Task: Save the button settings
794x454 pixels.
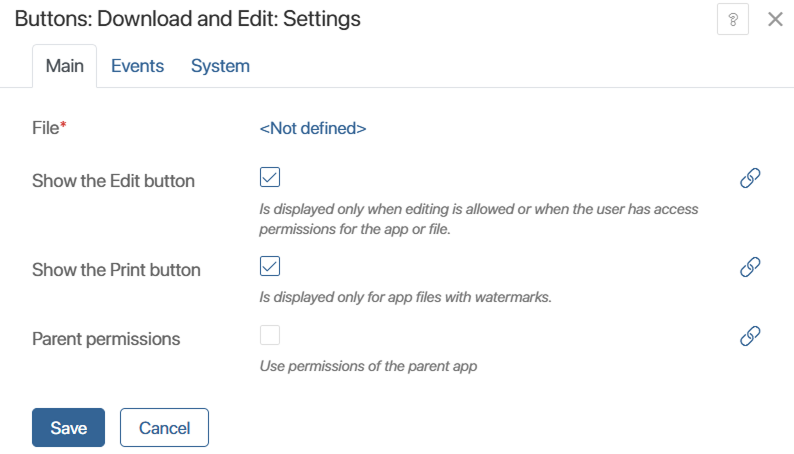Action: pos(68,428)
